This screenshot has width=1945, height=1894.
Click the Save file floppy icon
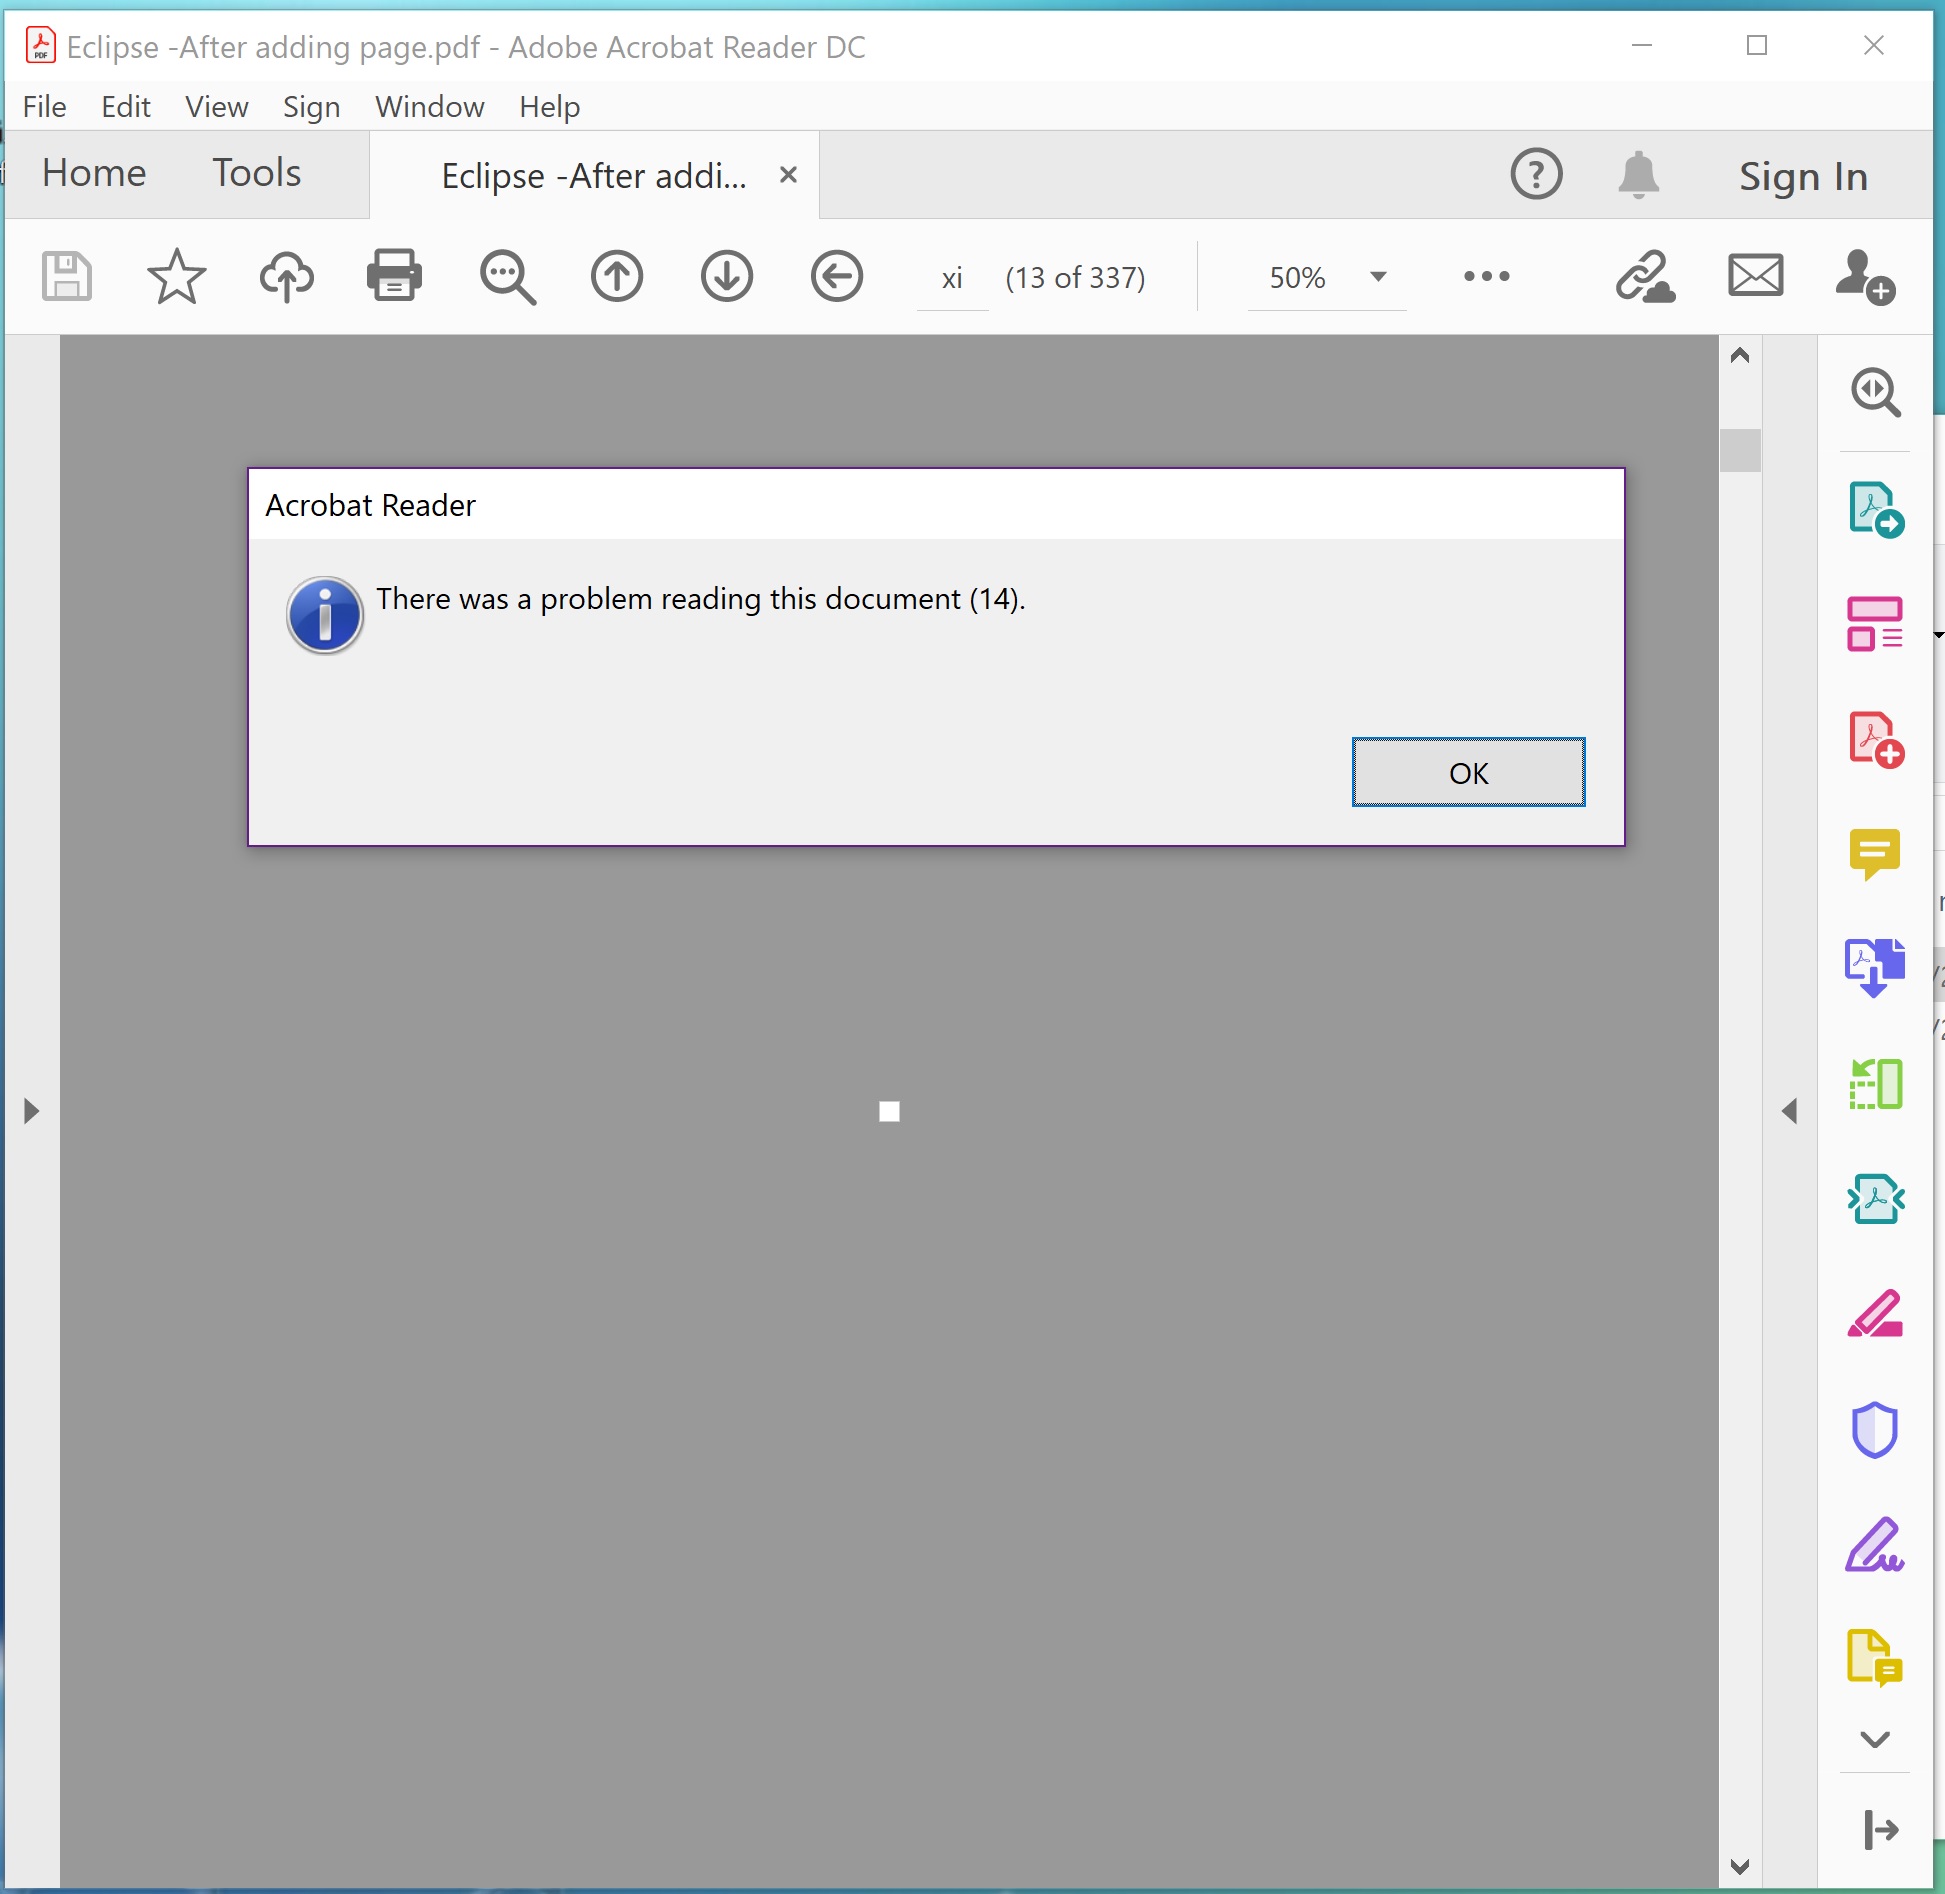[67, 276]
